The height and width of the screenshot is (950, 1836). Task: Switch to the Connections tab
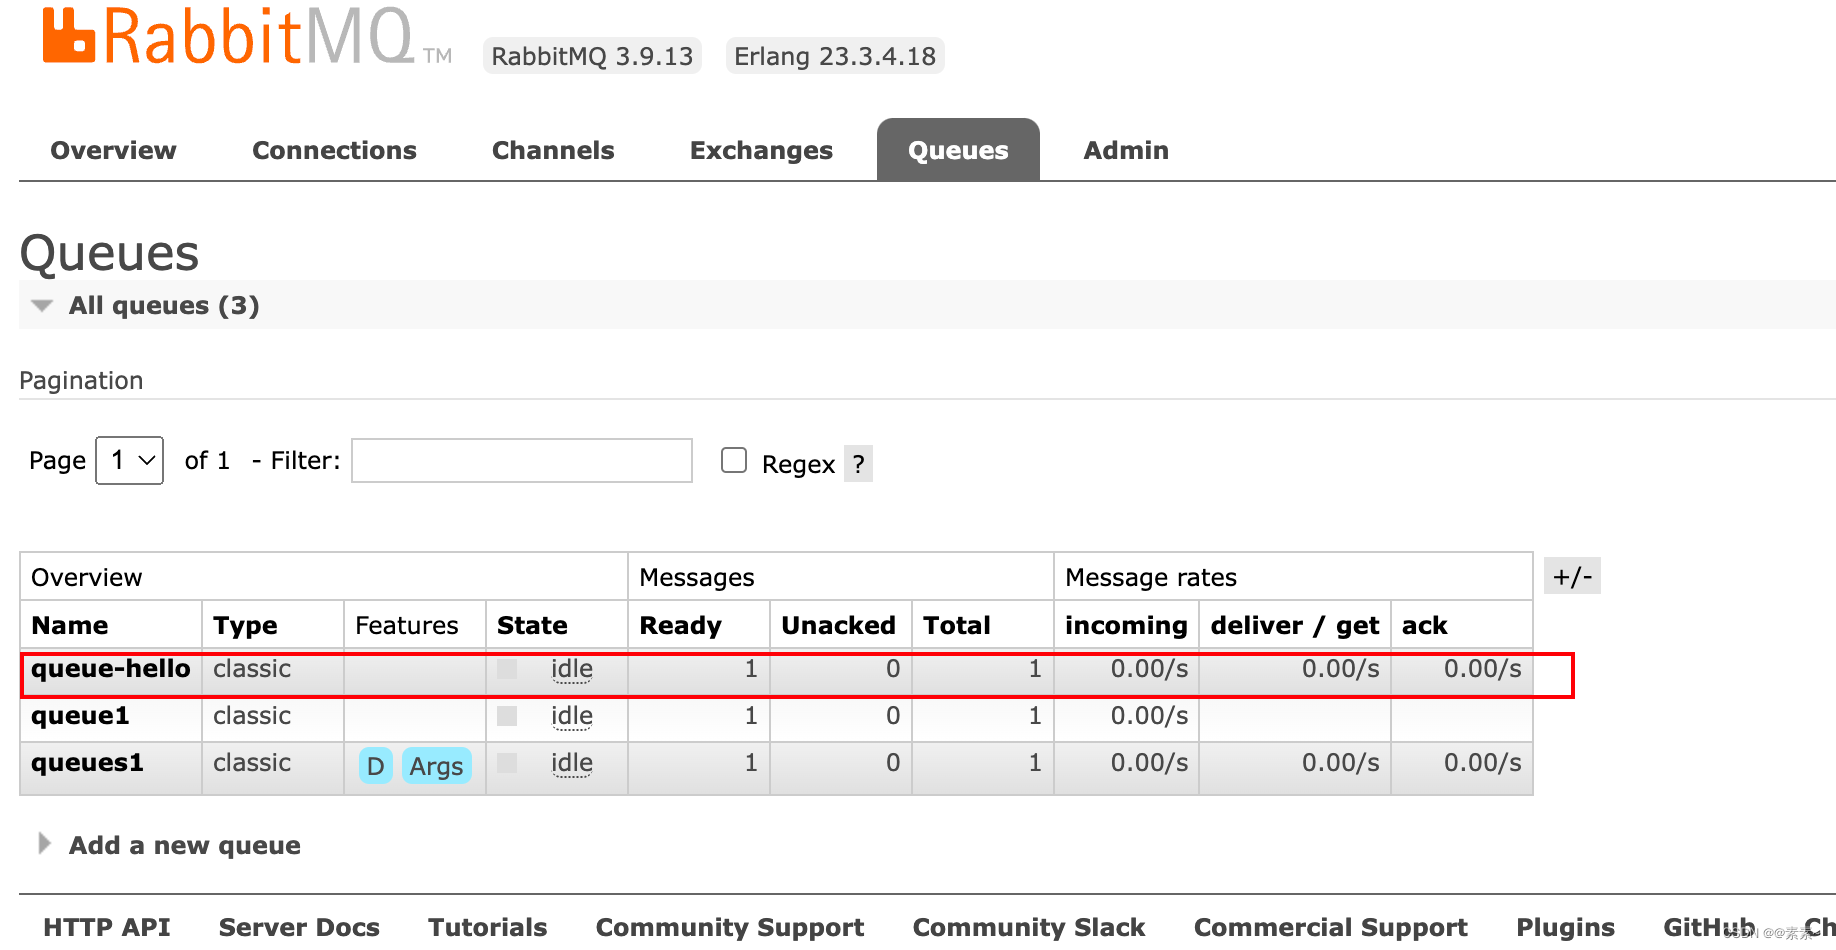[x=334, y=150]
